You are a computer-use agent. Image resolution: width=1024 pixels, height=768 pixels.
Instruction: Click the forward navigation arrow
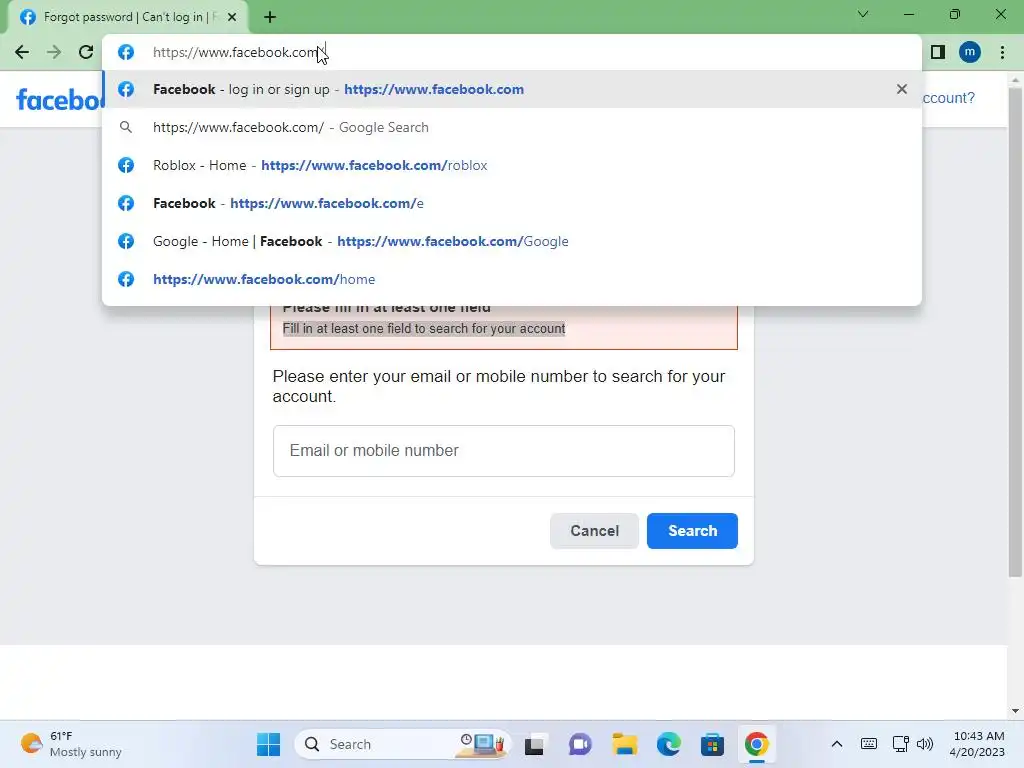(x=54, y=52)
